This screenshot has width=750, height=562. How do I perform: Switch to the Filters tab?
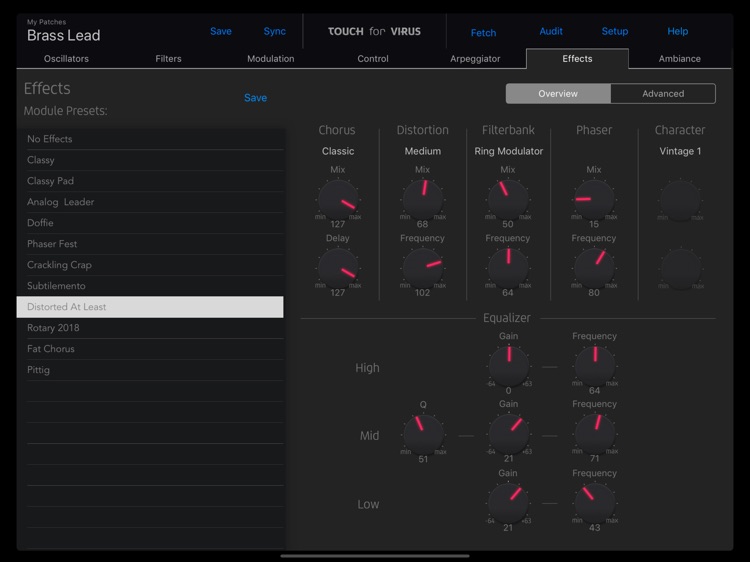168,59
